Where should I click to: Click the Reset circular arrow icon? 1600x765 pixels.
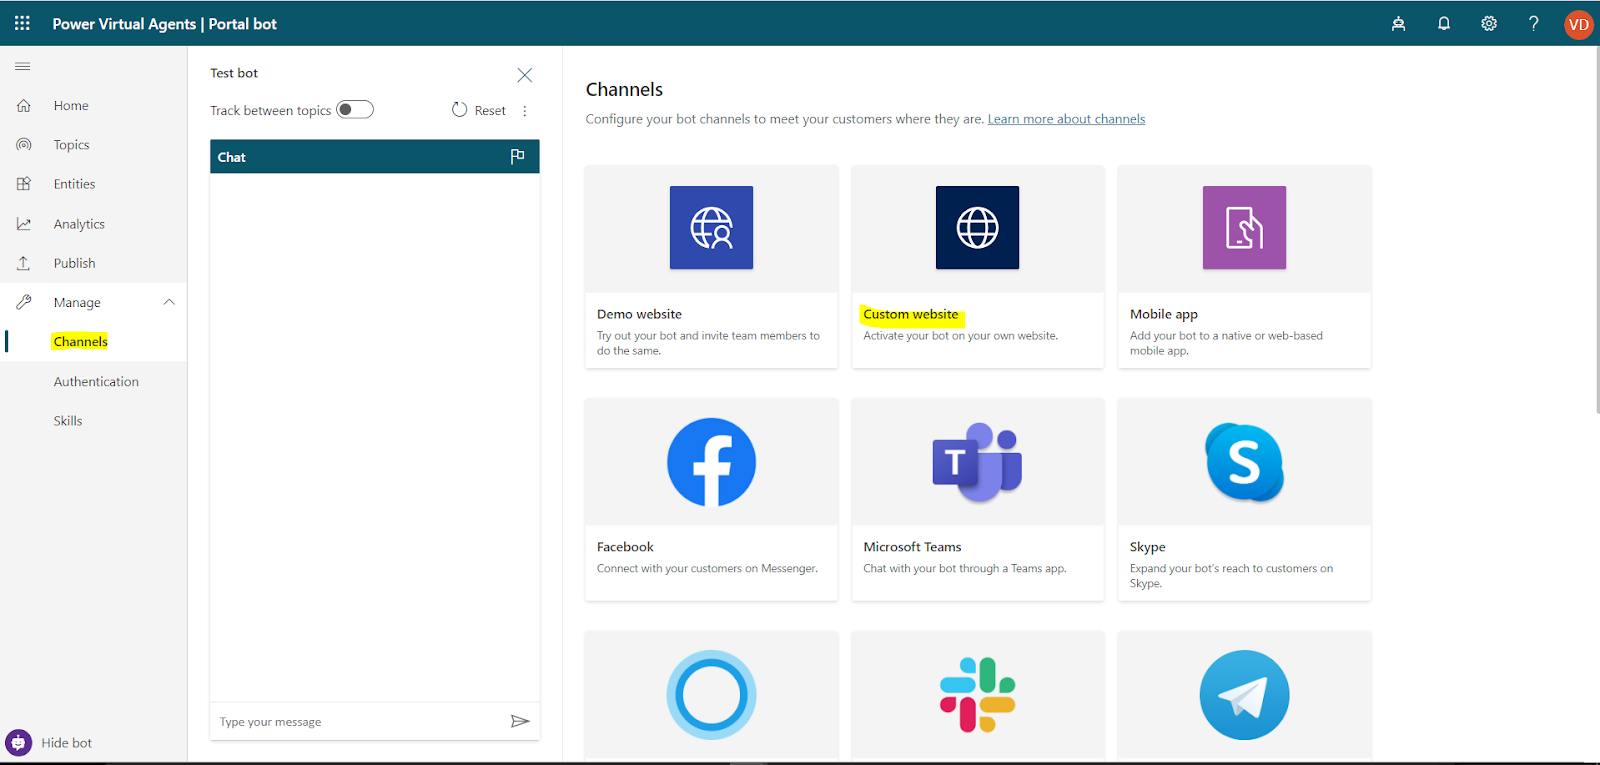click(459, 110)
